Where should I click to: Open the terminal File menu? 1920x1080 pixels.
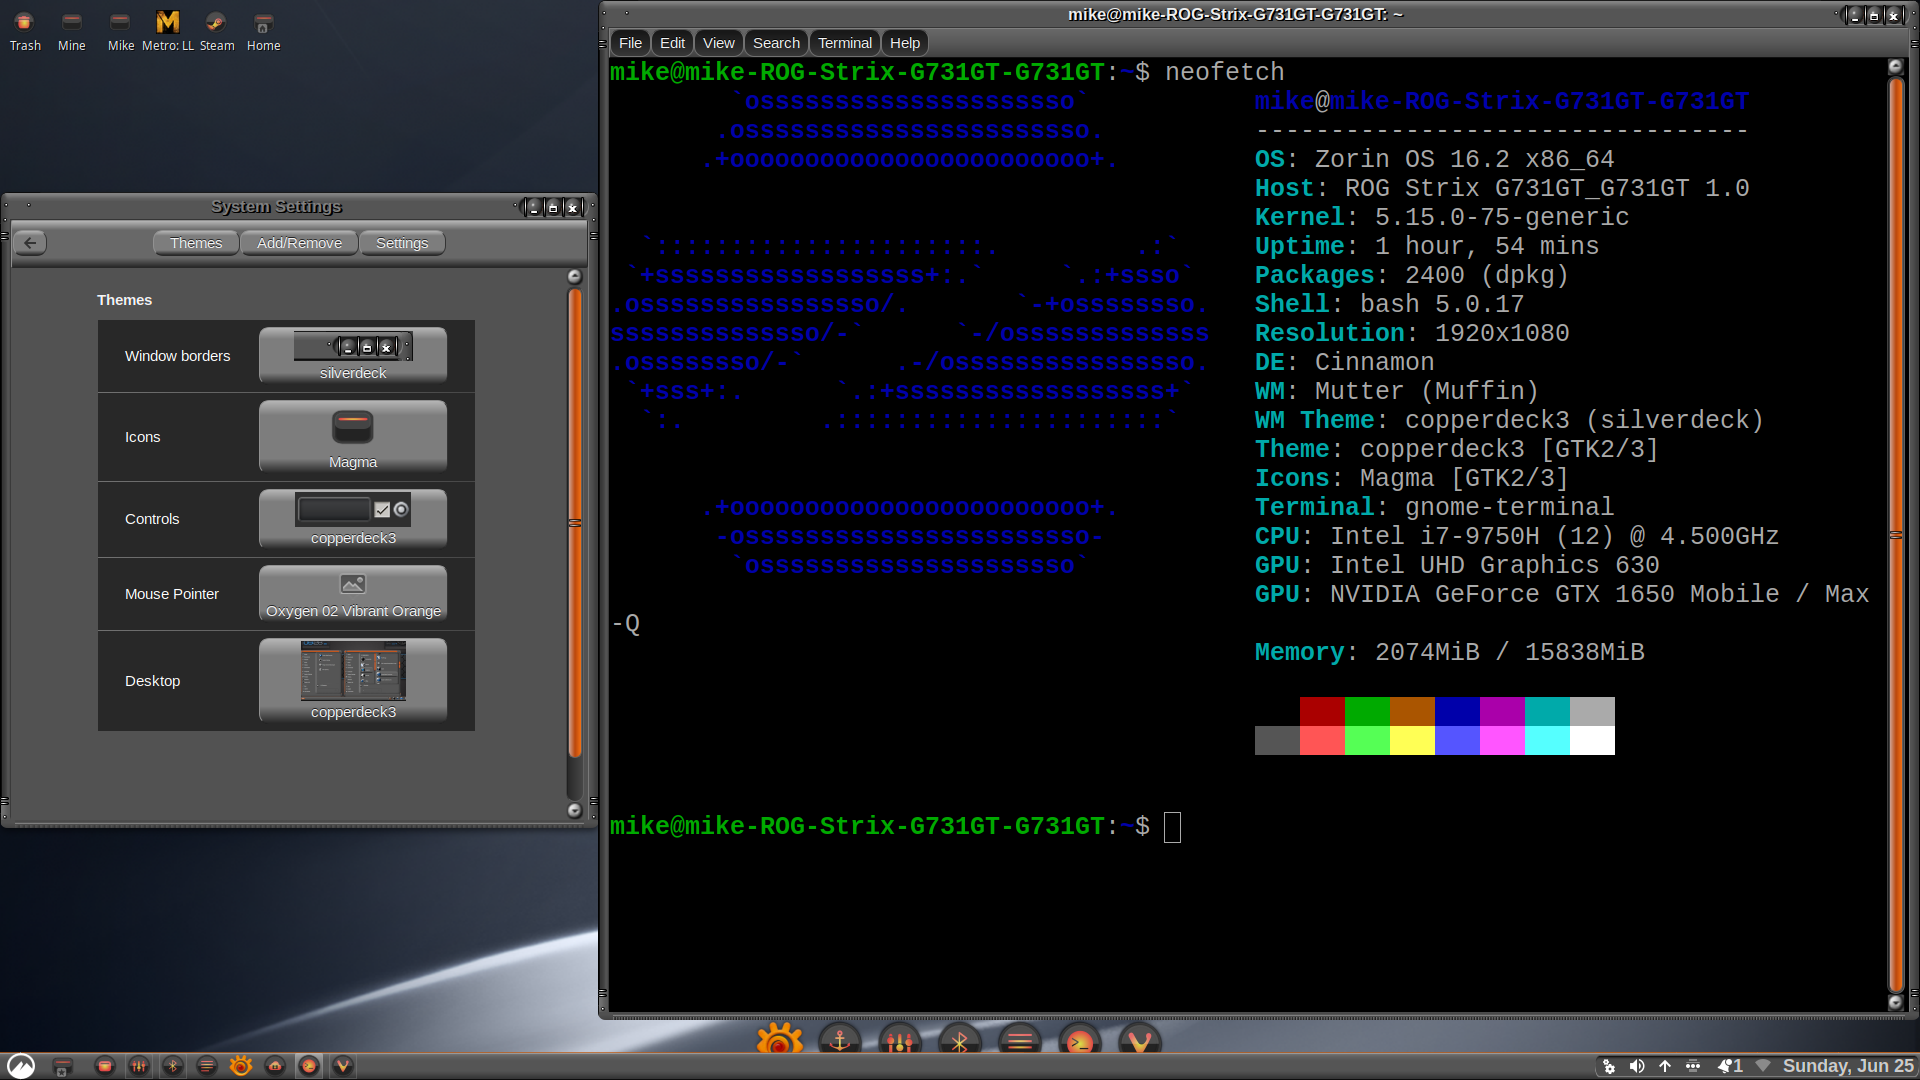[630, 43]
